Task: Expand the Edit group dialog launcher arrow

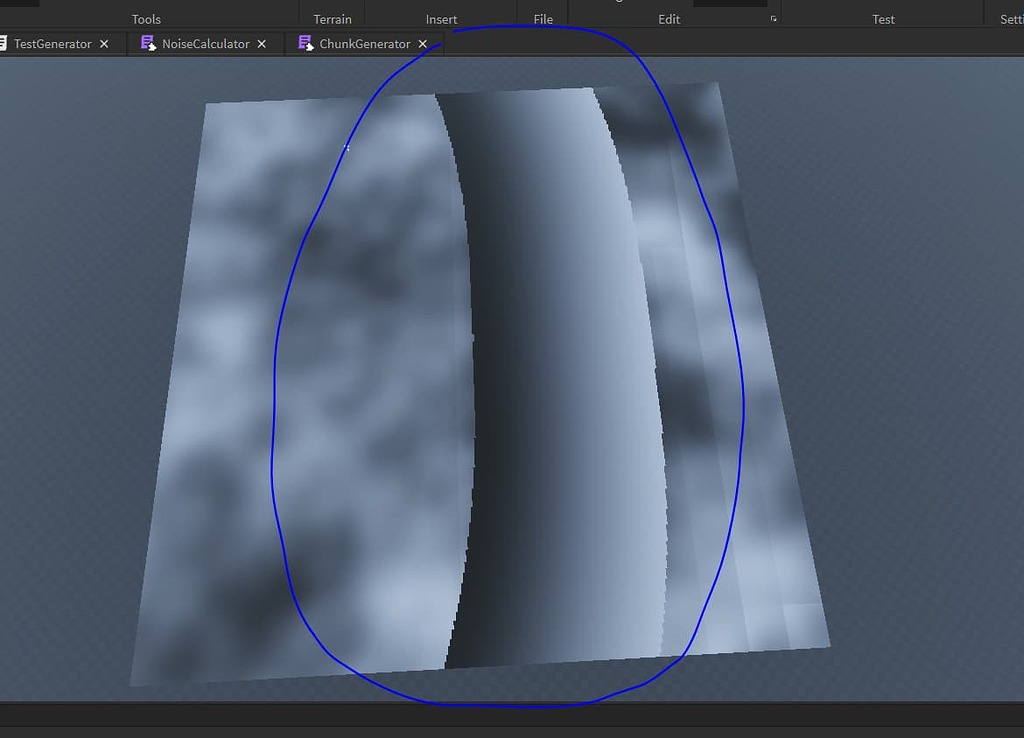Action: (773, 20)
